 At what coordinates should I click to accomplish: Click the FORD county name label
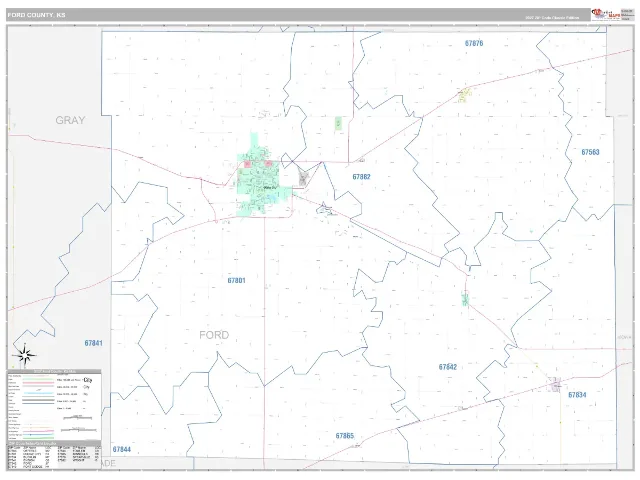pyautogui.click(x=214, y=335)
